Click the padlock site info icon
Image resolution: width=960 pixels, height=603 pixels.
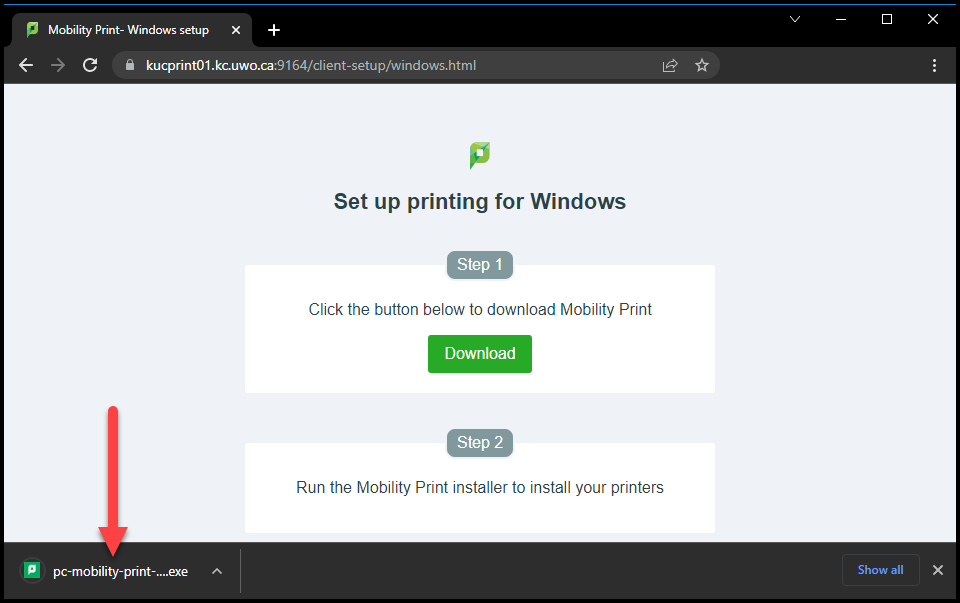coord(130,65)
